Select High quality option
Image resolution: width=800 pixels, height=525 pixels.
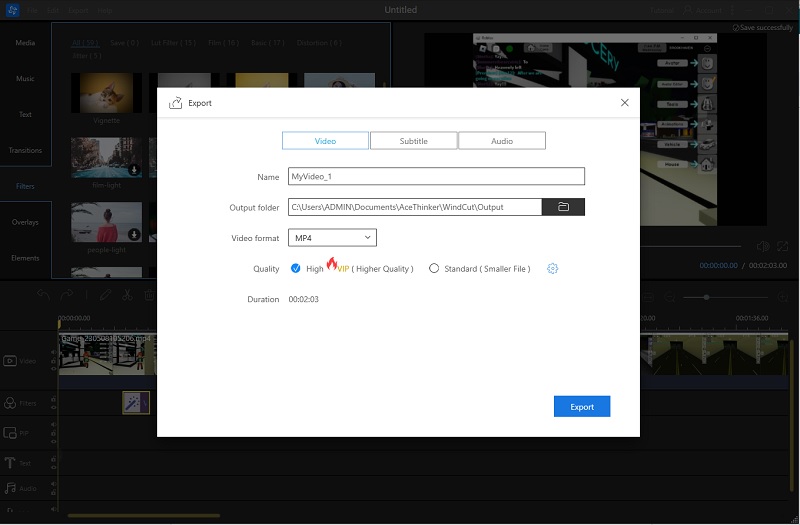tap(295, 268)
